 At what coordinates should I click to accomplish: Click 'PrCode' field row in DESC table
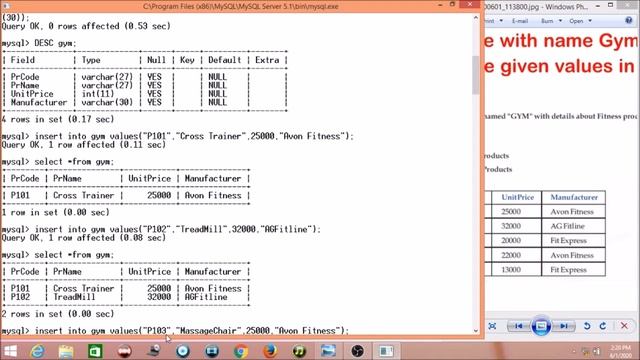tap(25, 77)
